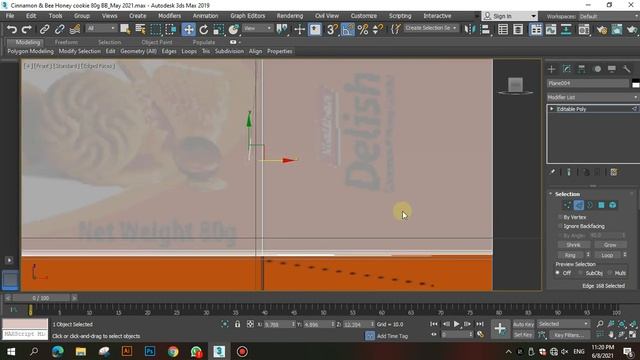This screenshot has width=640, height=360.
Task: Click the Align tool icon
Action: tap(485, 29)
